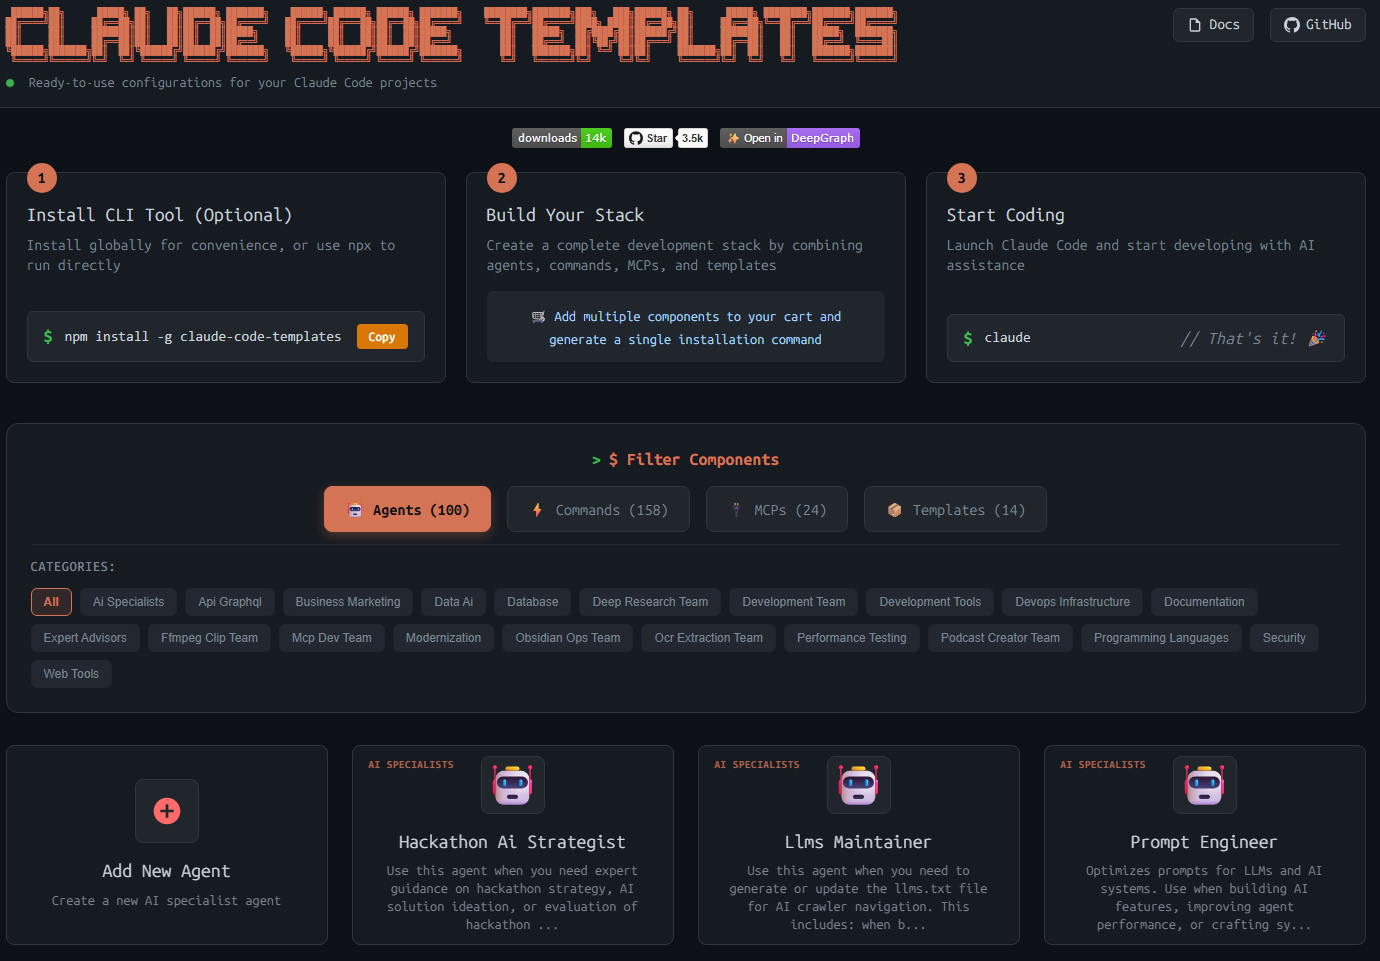Viewport: 1380px width, 961px height.
Task: Click the downloads 14k badge
Action: coord(562,138)
